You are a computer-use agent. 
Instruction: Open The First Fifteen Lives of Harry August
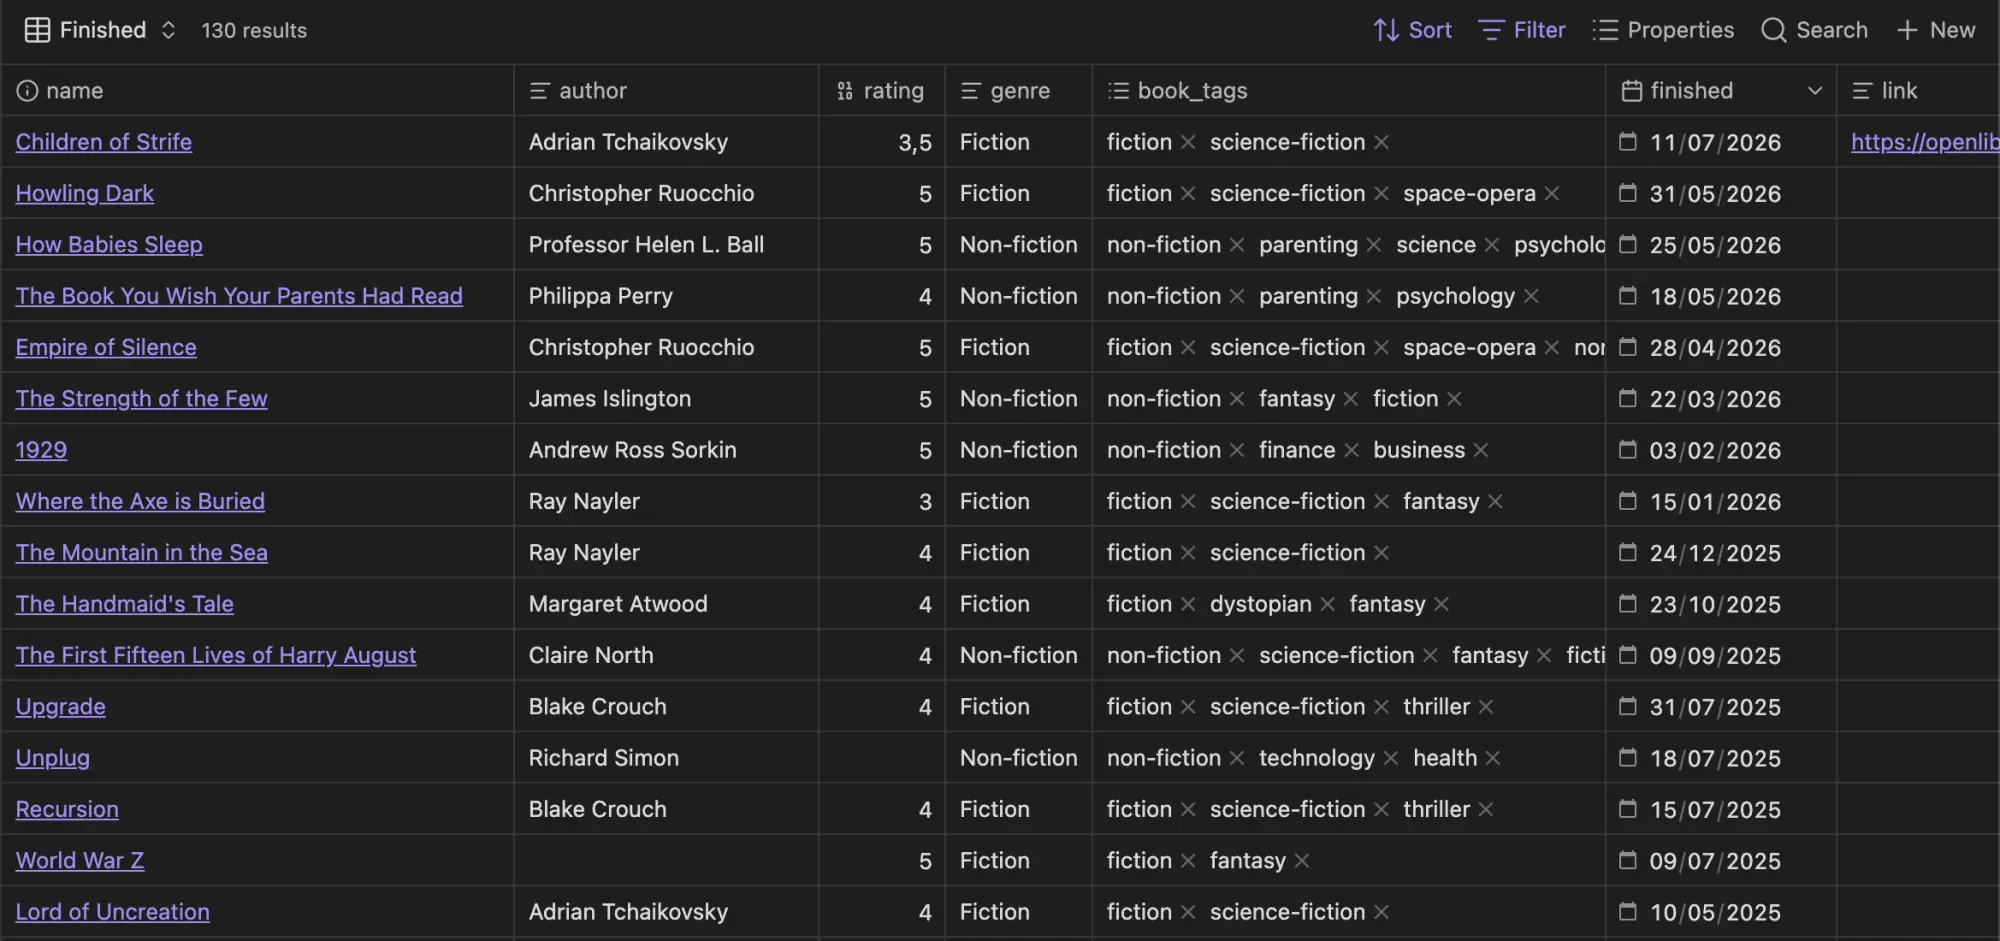216,655
